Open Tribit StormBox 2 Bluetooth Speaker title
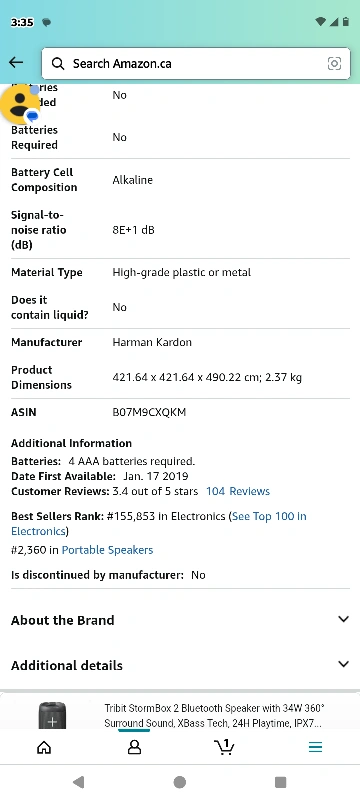The image size is (360, 800). click(x=214, y=716)
